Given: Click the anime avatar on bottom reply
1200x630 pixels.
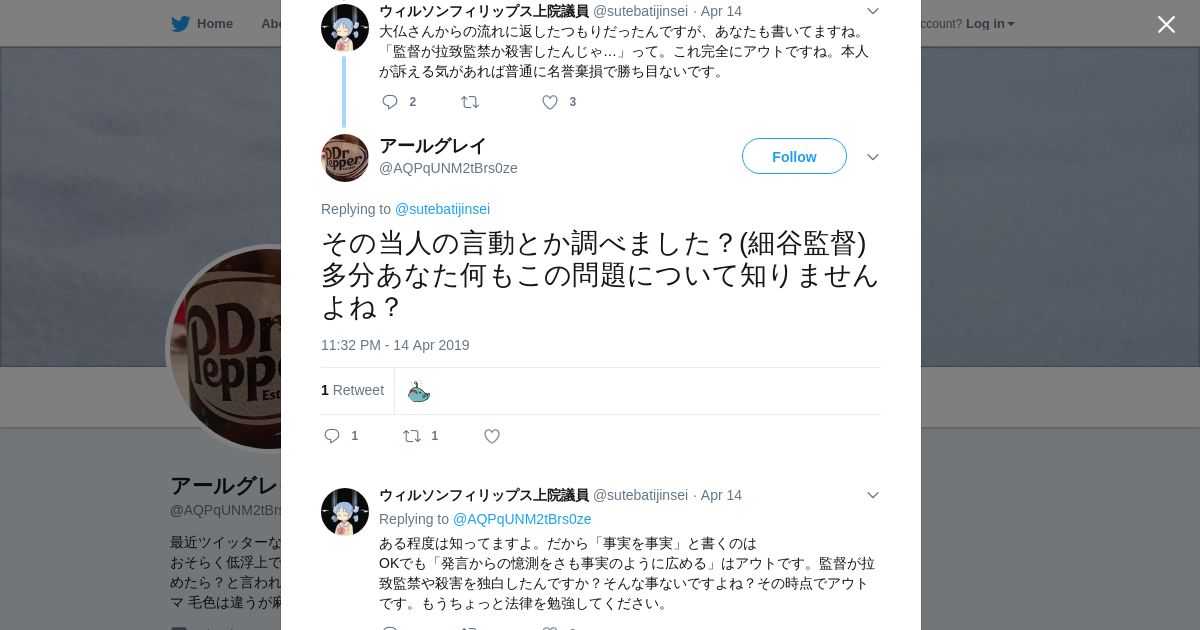Looking at the screenshot, I should 345,512.
